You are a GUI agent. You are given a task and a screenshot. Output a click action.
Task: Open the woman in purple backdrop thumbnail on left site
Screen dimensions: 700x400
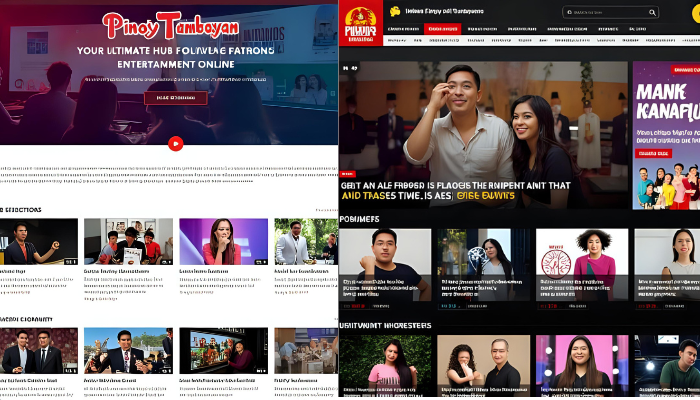point(223,241)
